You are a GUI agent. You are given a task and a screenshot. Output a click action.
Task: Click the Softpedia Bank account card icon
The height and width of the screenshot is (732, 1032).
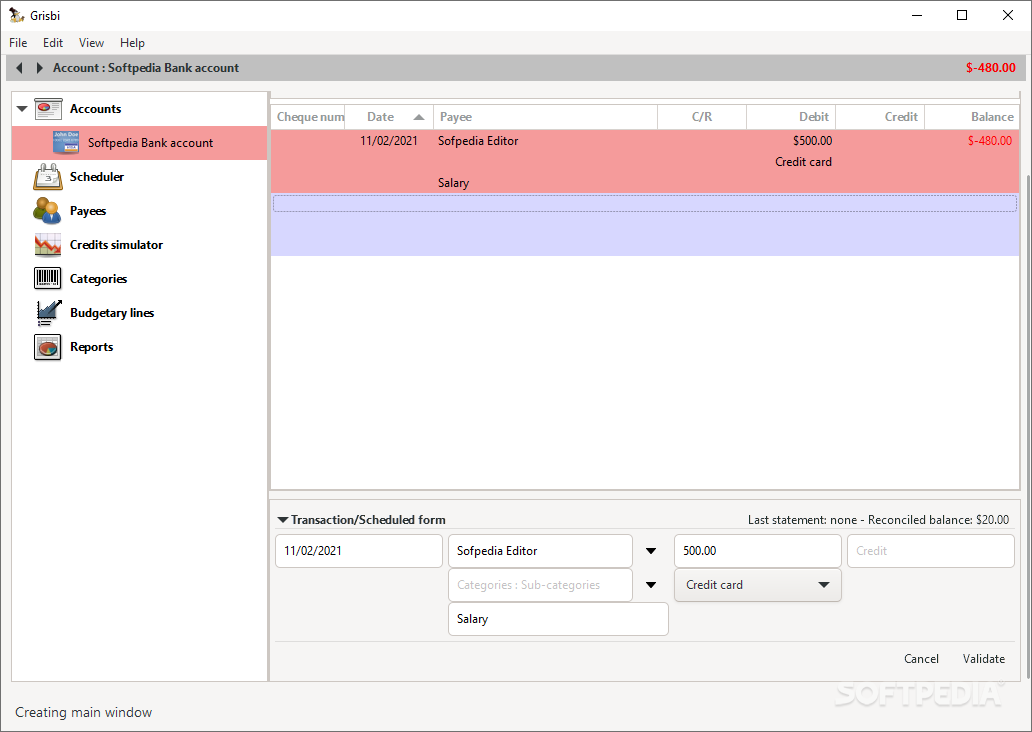pos(66,143)
